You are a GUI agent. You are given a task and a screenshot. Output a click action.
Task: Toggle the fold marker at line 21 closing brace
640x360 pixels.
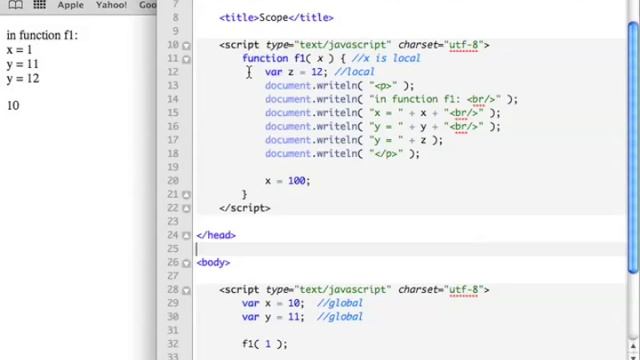(x=186, y=195)
